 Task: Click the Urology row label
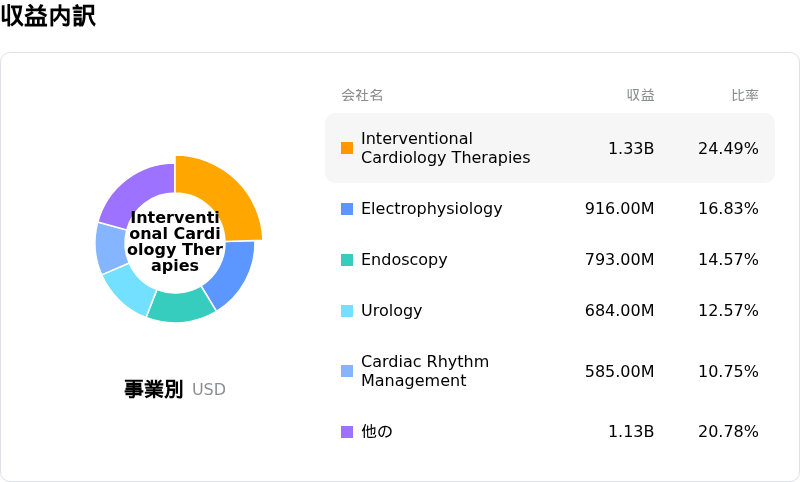pos(391,311)
